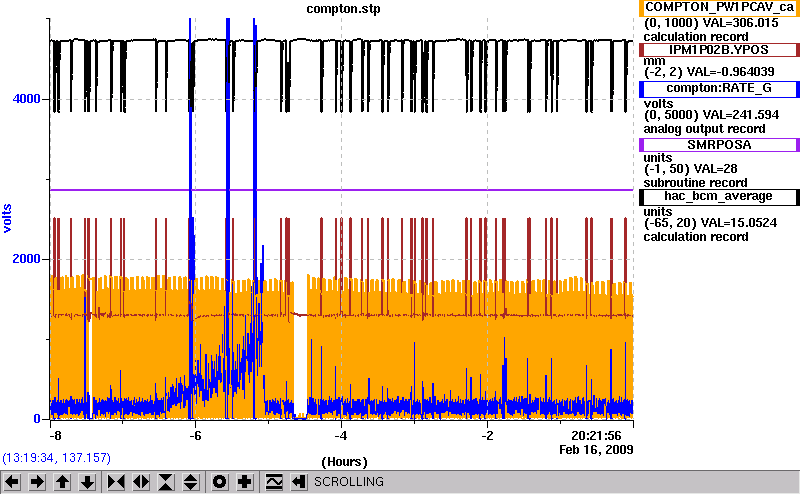Click the horizontal zoom-in bowtie icon
The width and height of the screenshot is (800, 494).
click(x=116, y=482)
